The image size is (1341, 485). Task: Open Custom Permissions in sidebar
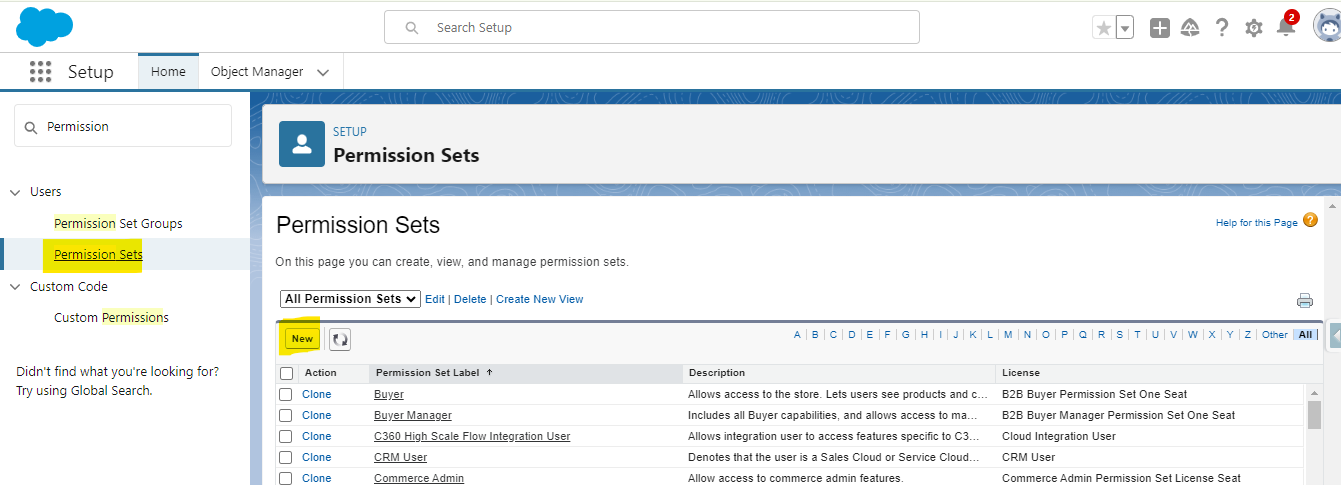(111, 317)
